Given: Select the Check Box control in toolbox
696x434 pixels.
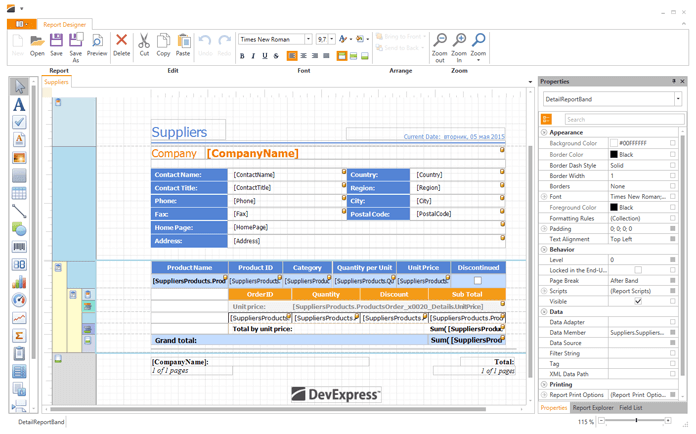Looking at the screenshot, I should click(x=19, y=122).
